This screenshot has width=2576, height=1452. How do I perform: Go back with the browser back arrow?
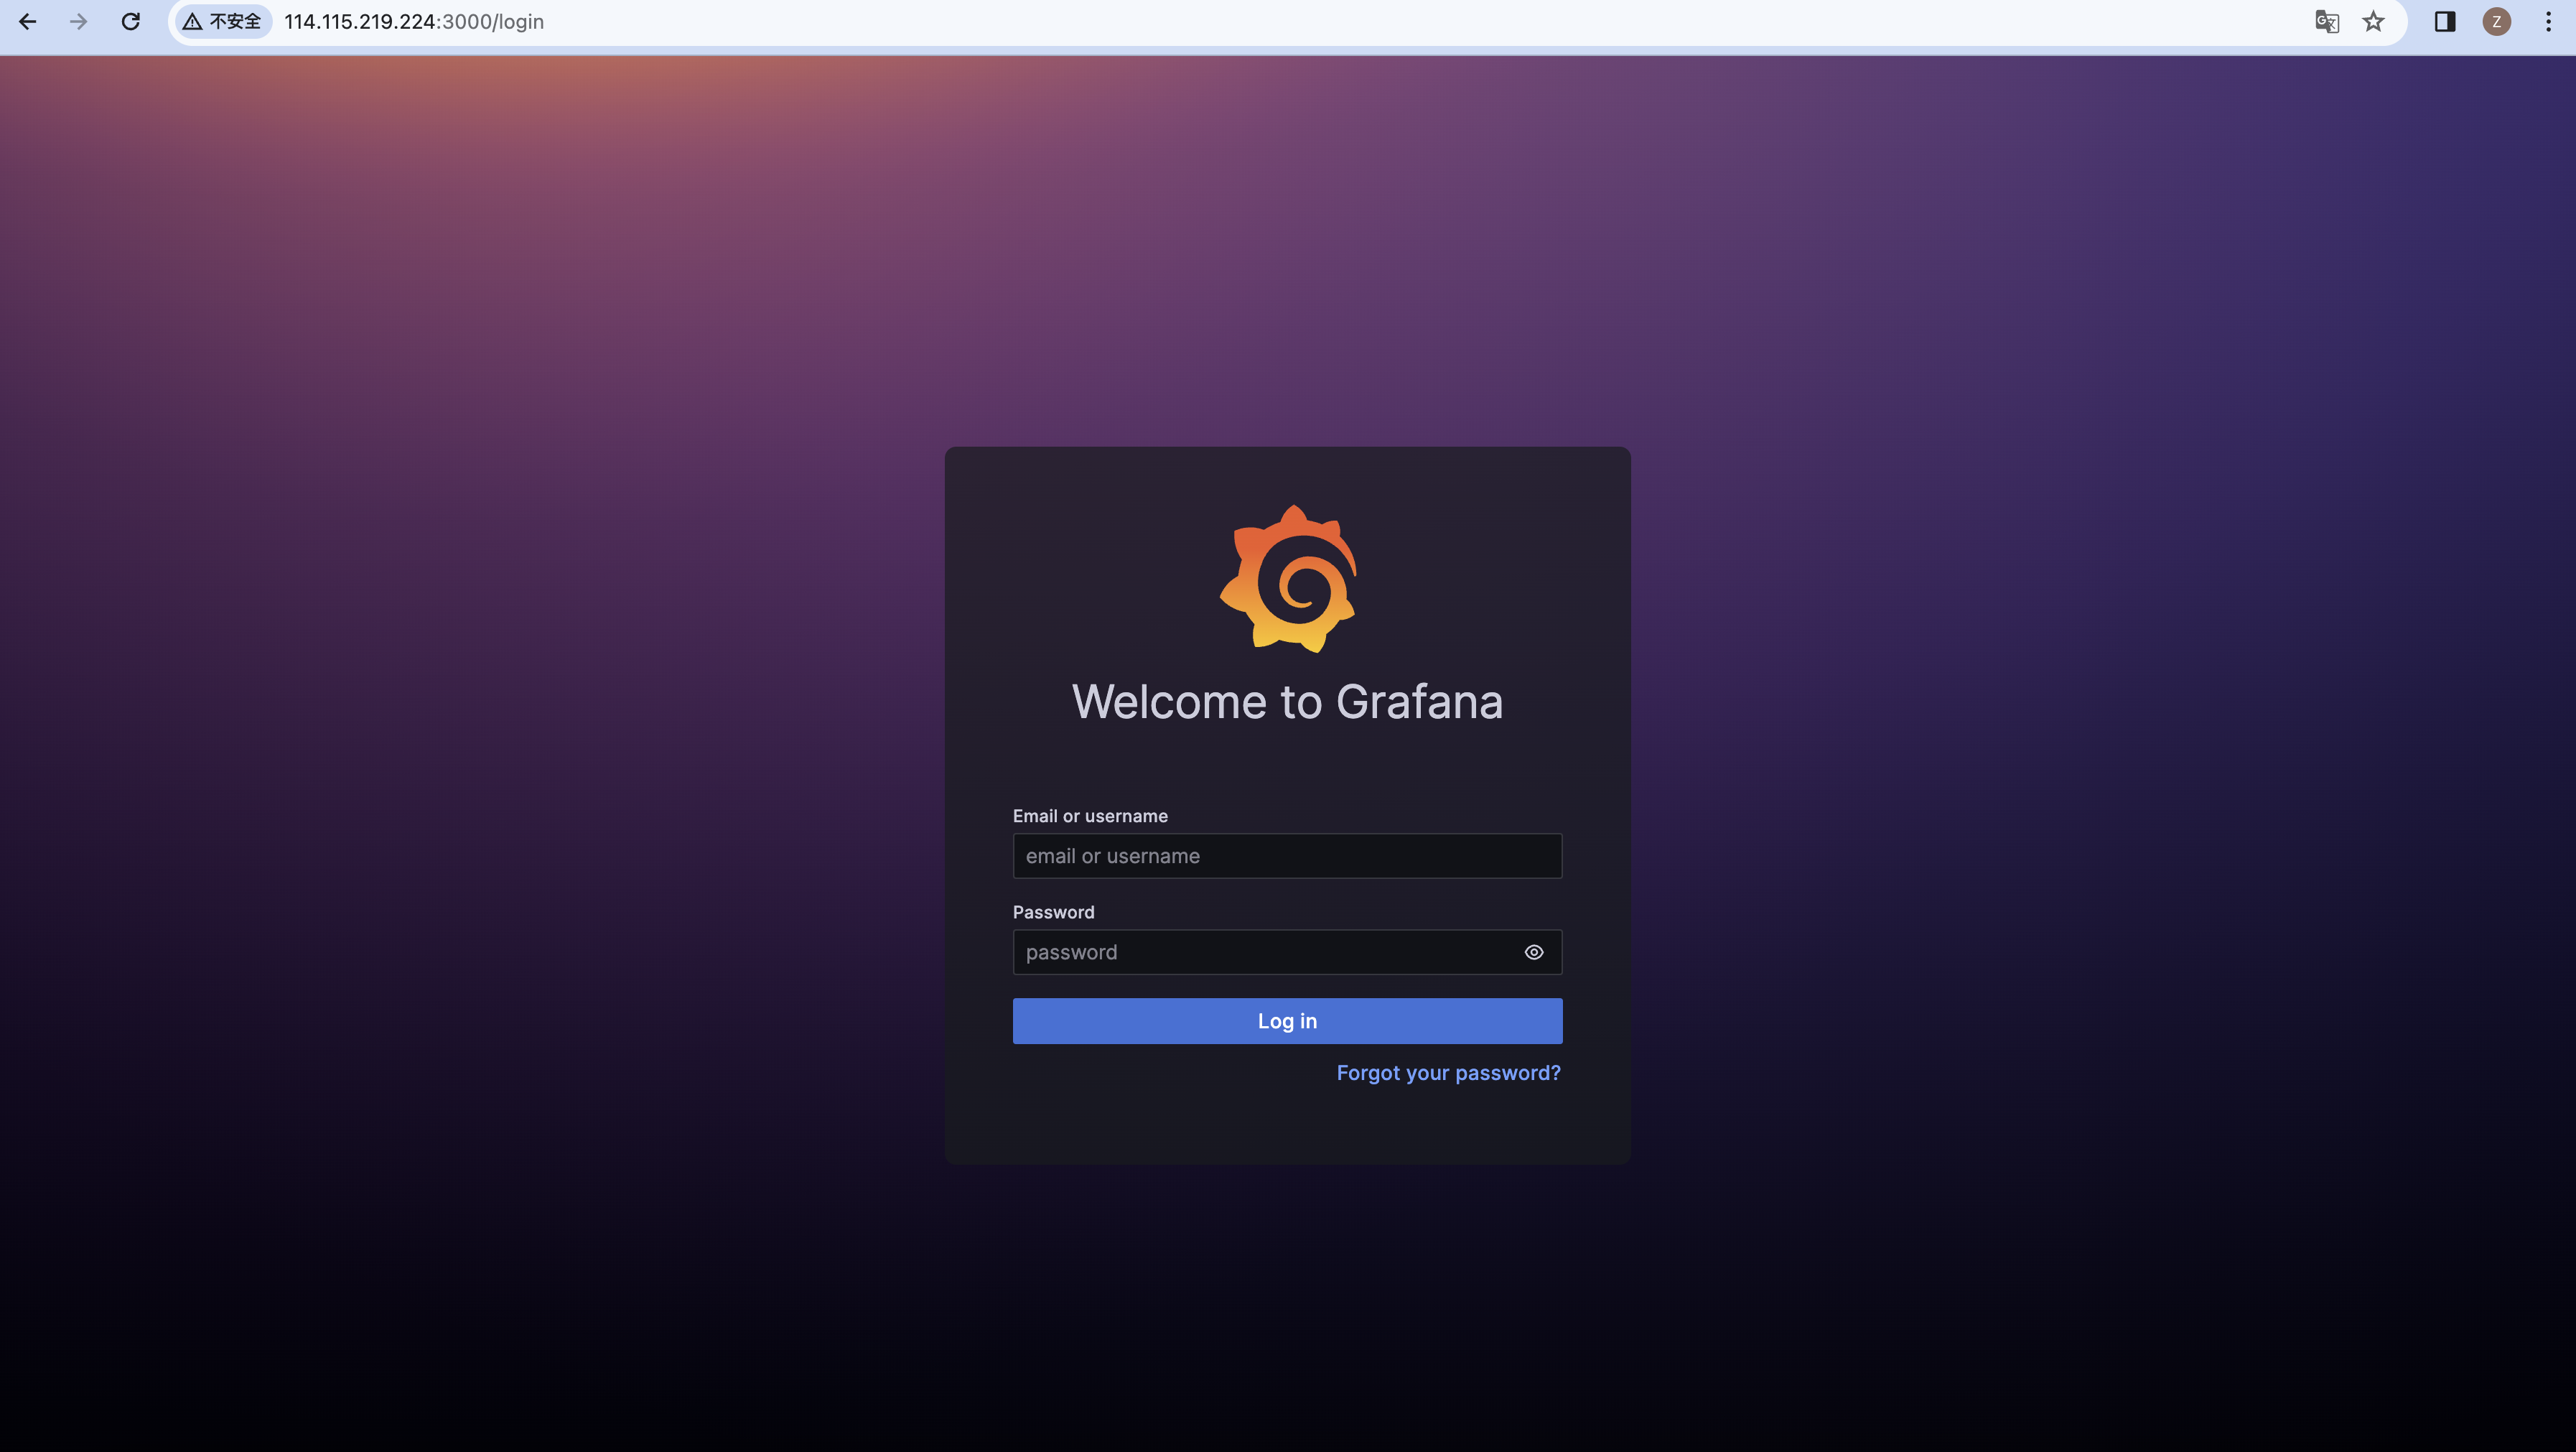[28, 21]
